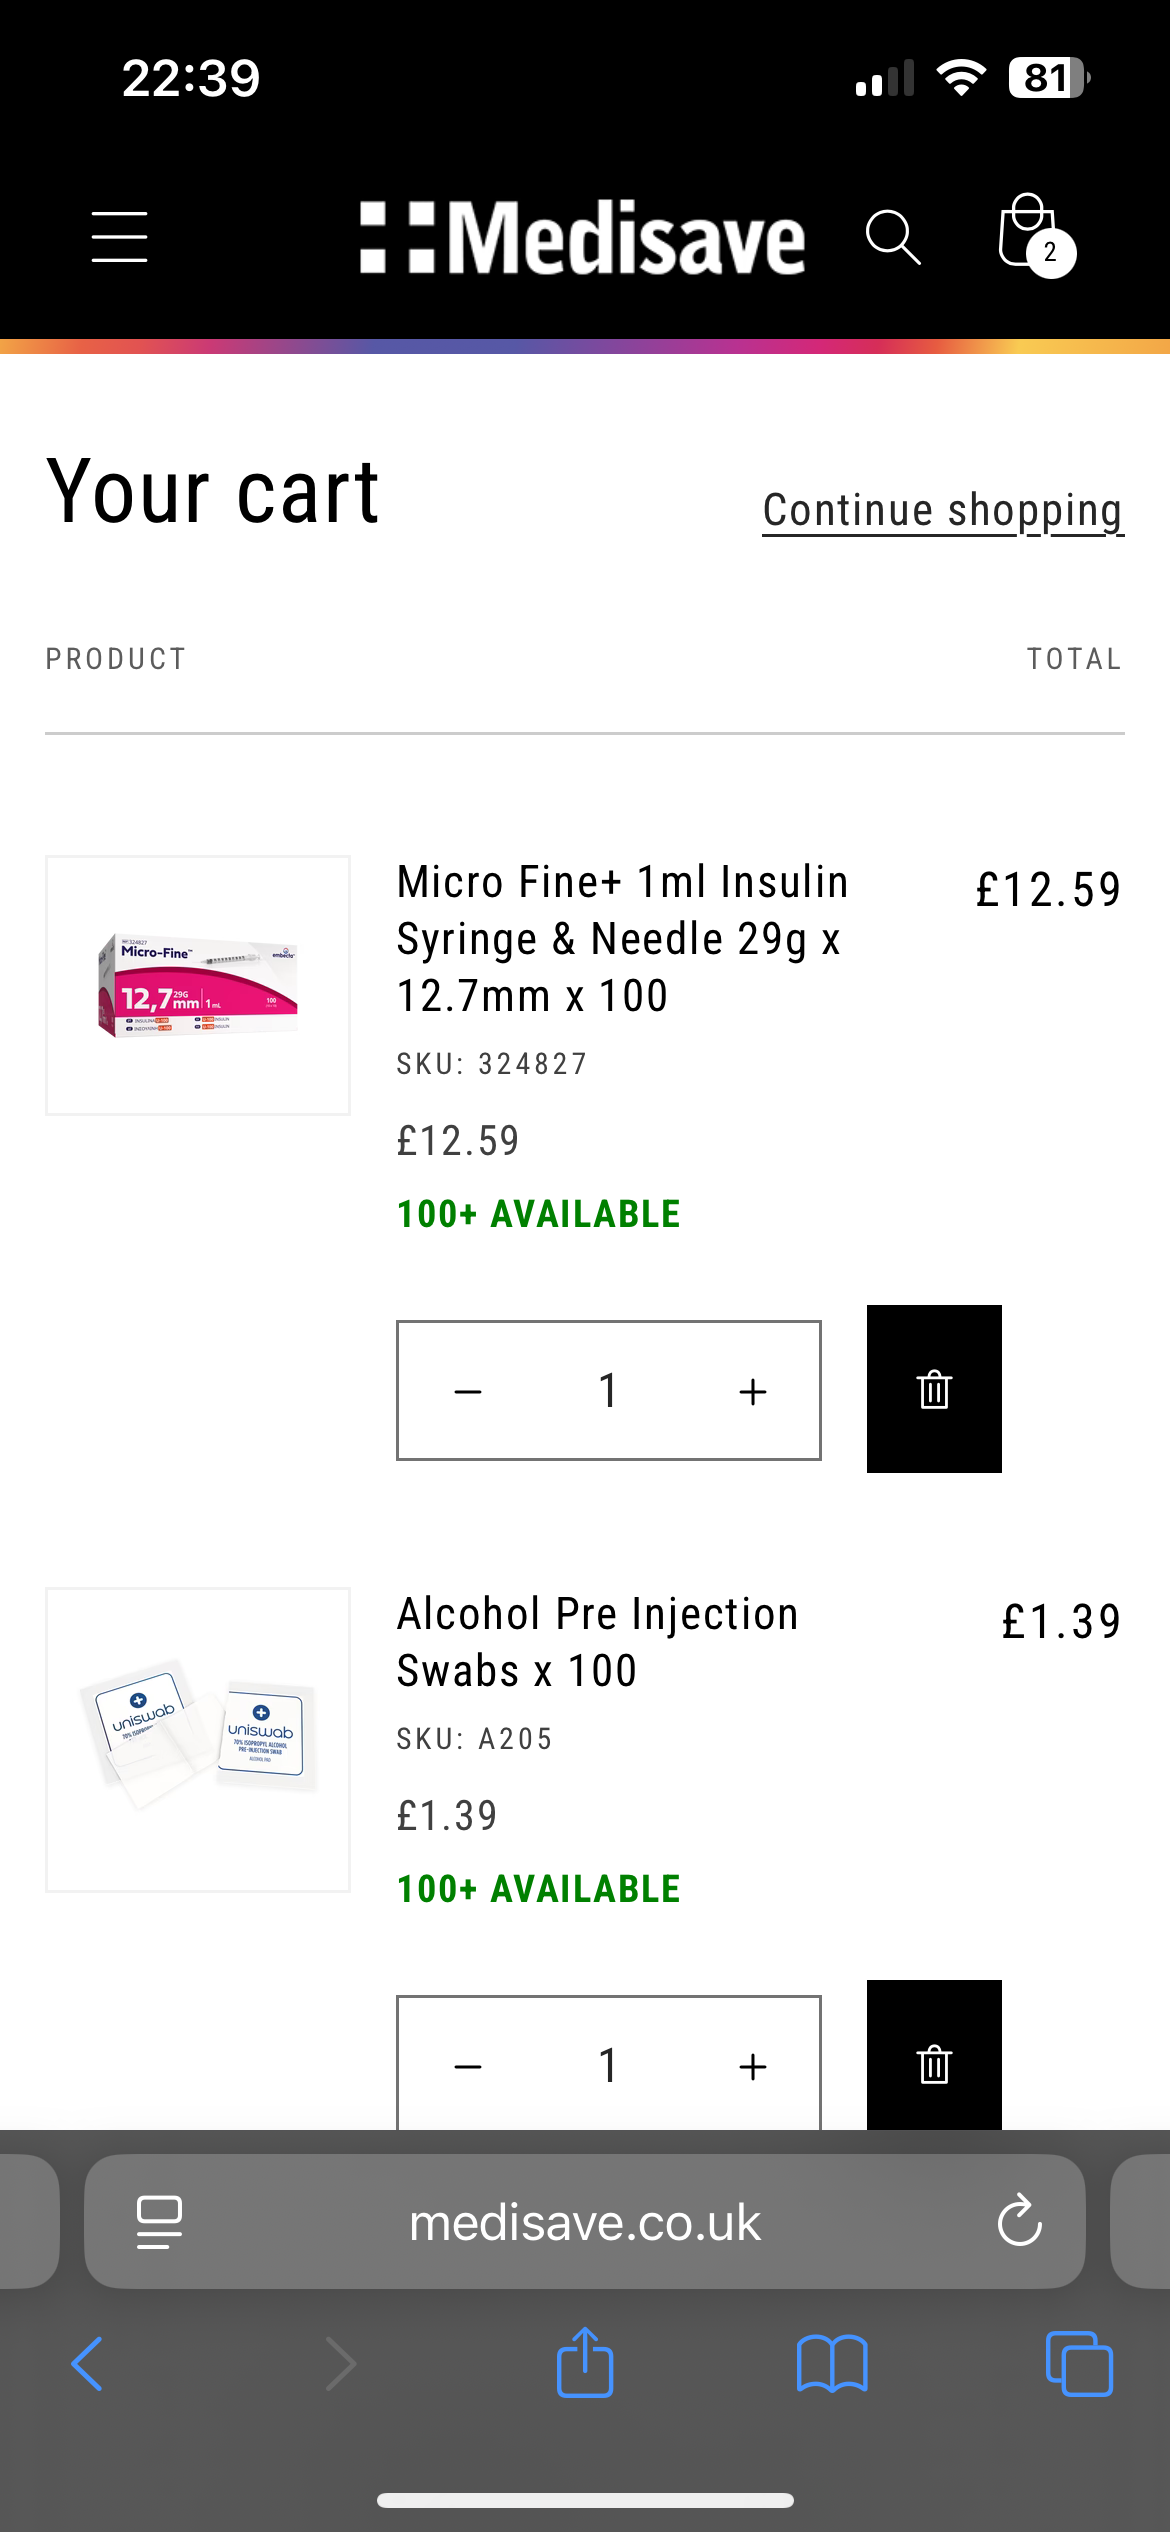Screen dimensions: 1170x2532
Task: Increase Micro Fine+ syringe quantity
Action: pos(752,1391)
